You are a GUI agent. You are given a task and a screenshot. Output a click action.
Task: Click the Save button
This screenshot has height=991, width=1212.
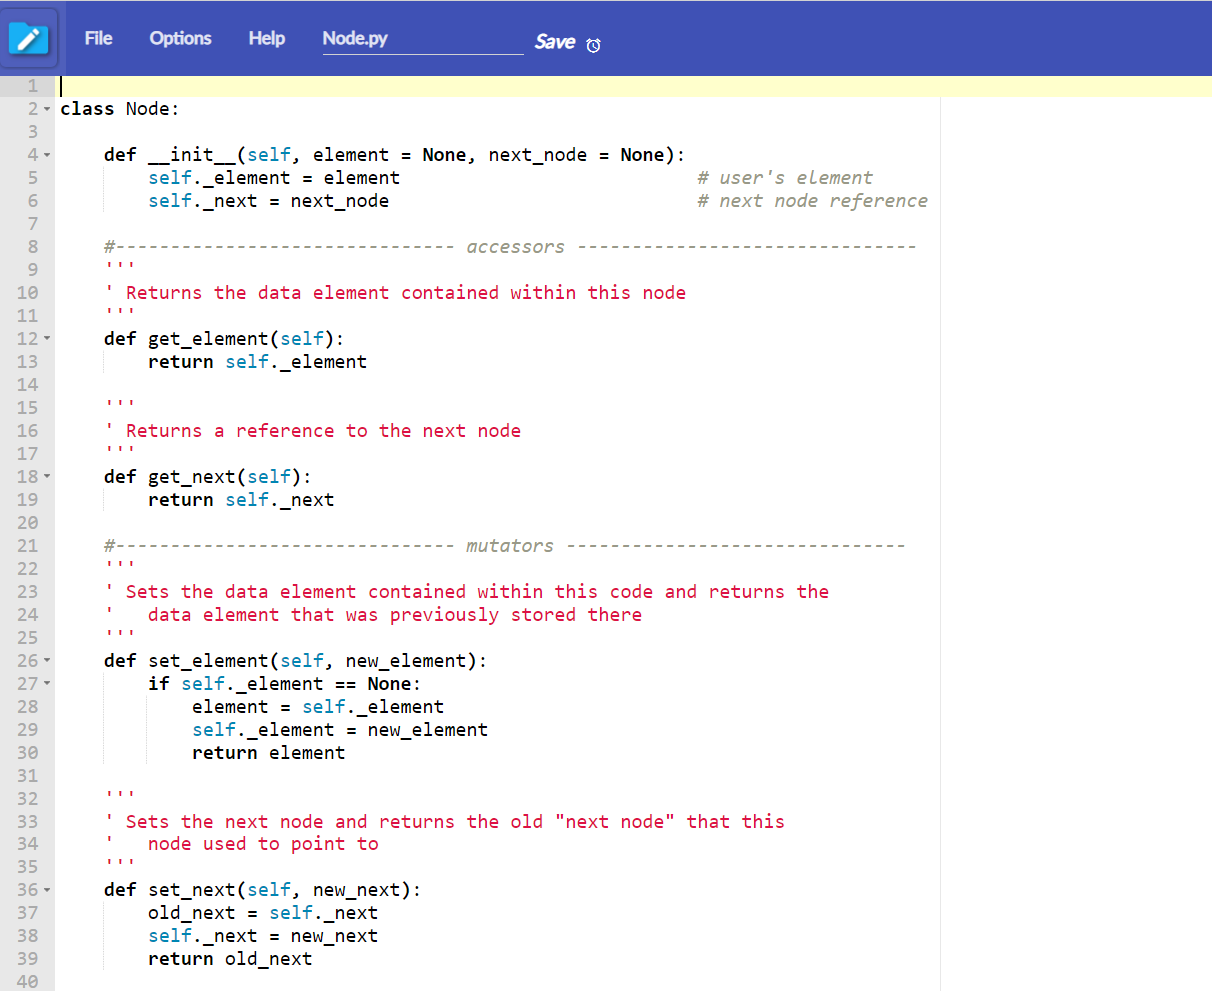tap(554, 42)
